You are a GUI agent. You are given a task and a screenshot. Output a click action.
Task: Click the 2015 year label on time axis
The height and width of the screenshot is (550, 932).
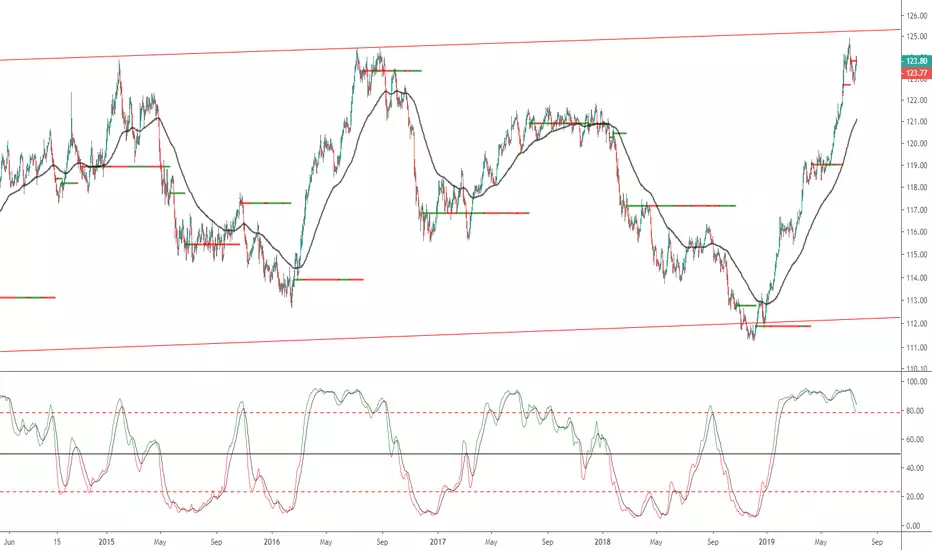[x=107, y=542]
